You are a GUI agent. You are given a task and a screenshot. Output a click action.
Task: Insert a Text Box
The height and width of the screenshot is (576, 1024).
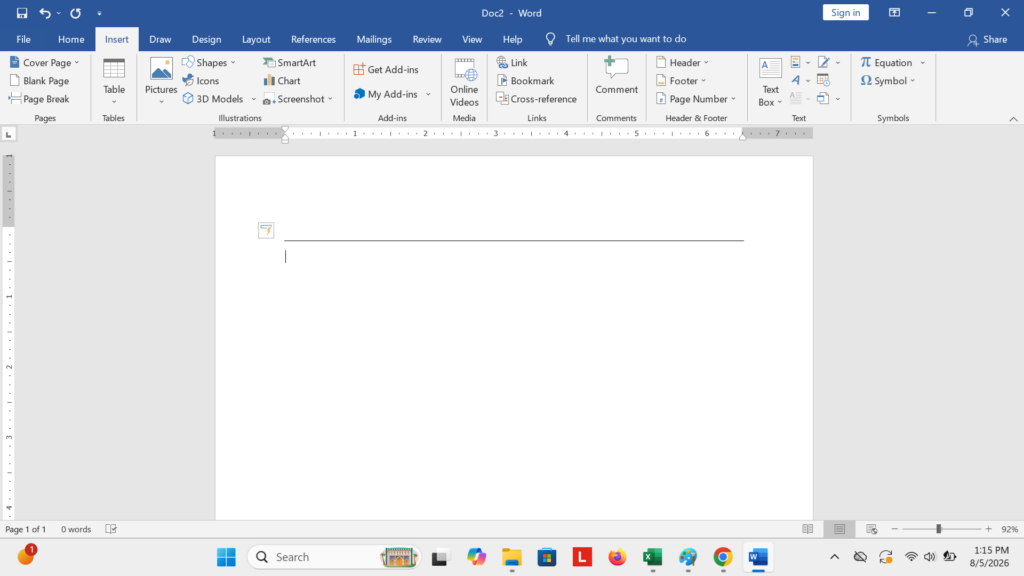coord(770,82)
